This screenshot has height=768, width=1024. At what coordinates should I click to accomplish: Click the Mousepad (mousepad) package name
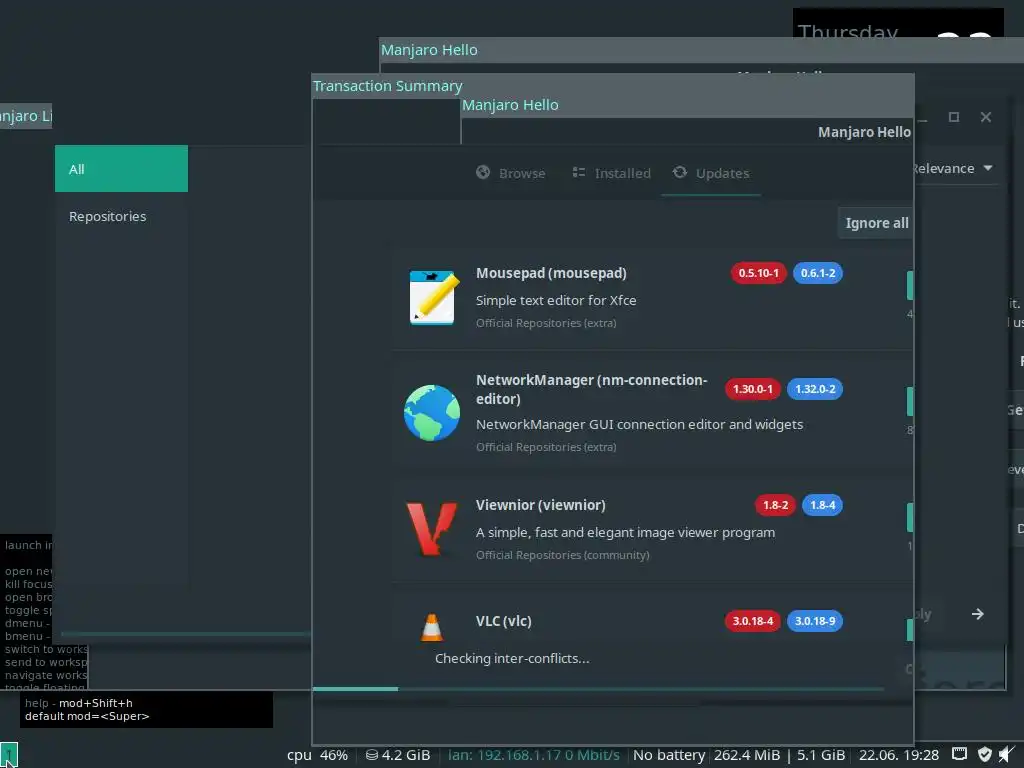(551, 273)
